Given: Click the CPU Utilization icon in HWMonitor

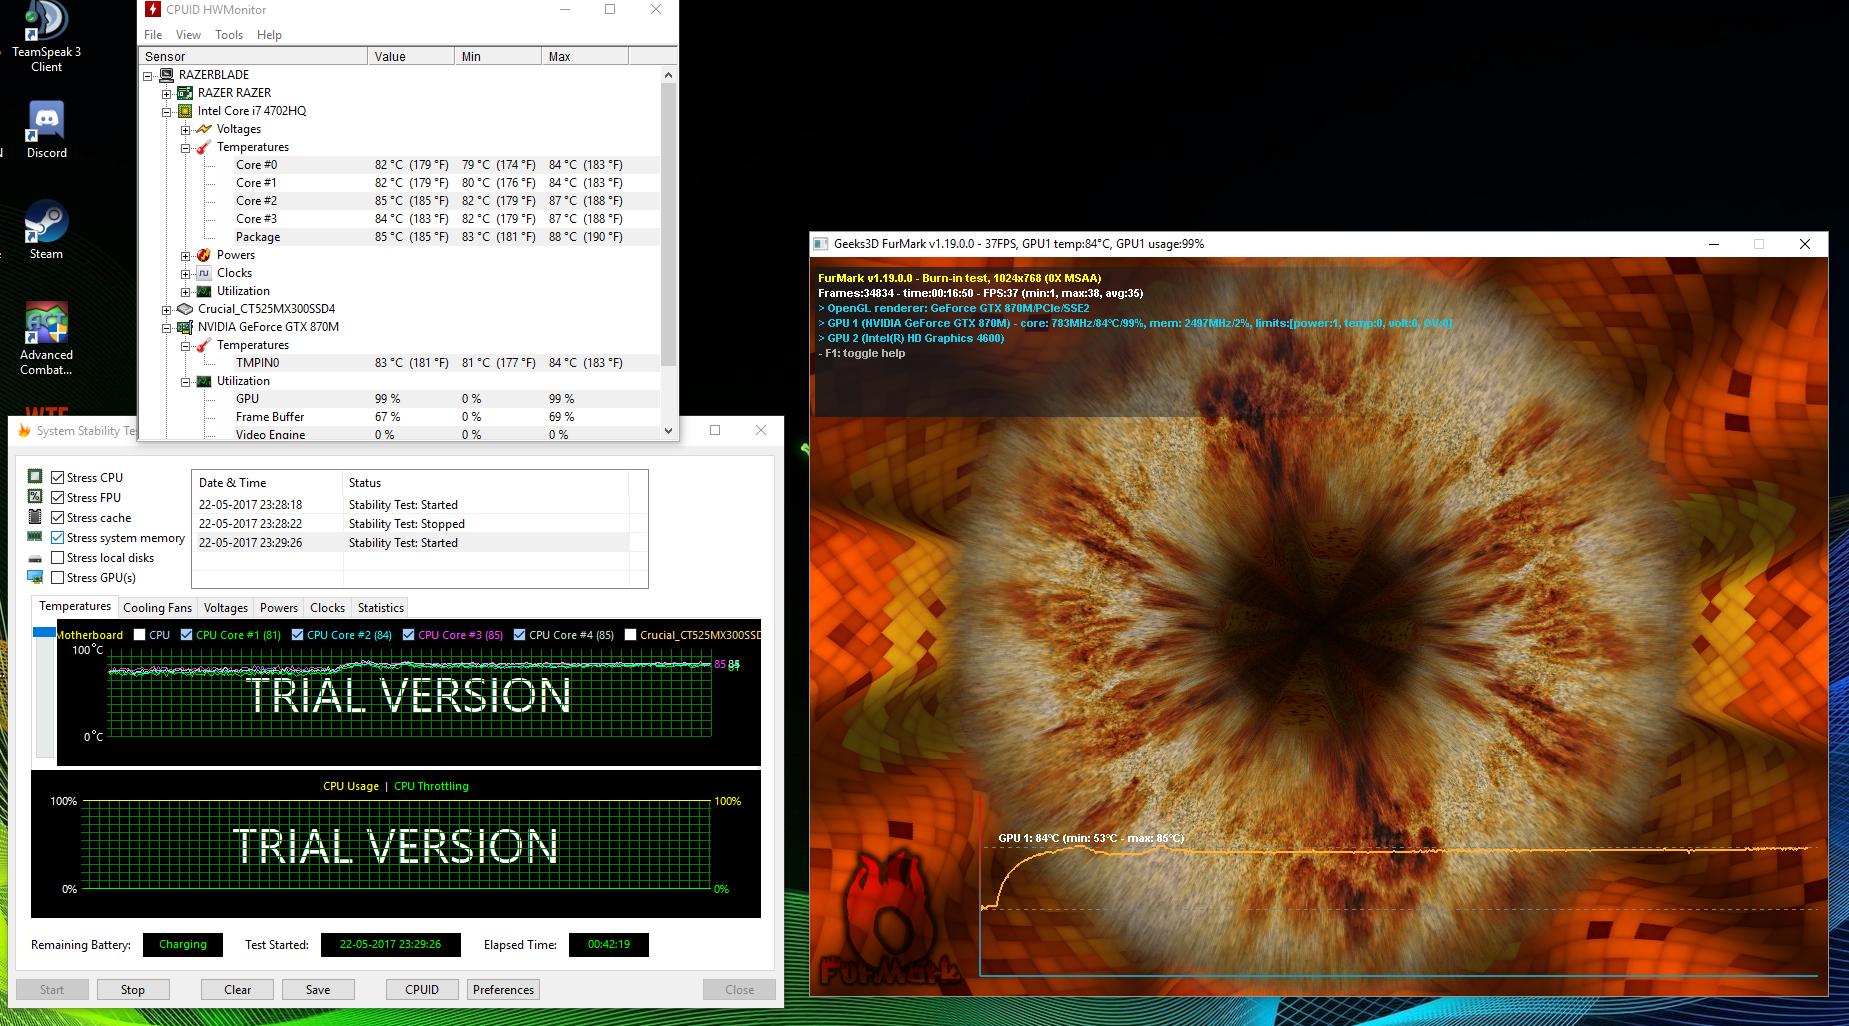Looking at the screenshot, I should (x=204, y=291).
